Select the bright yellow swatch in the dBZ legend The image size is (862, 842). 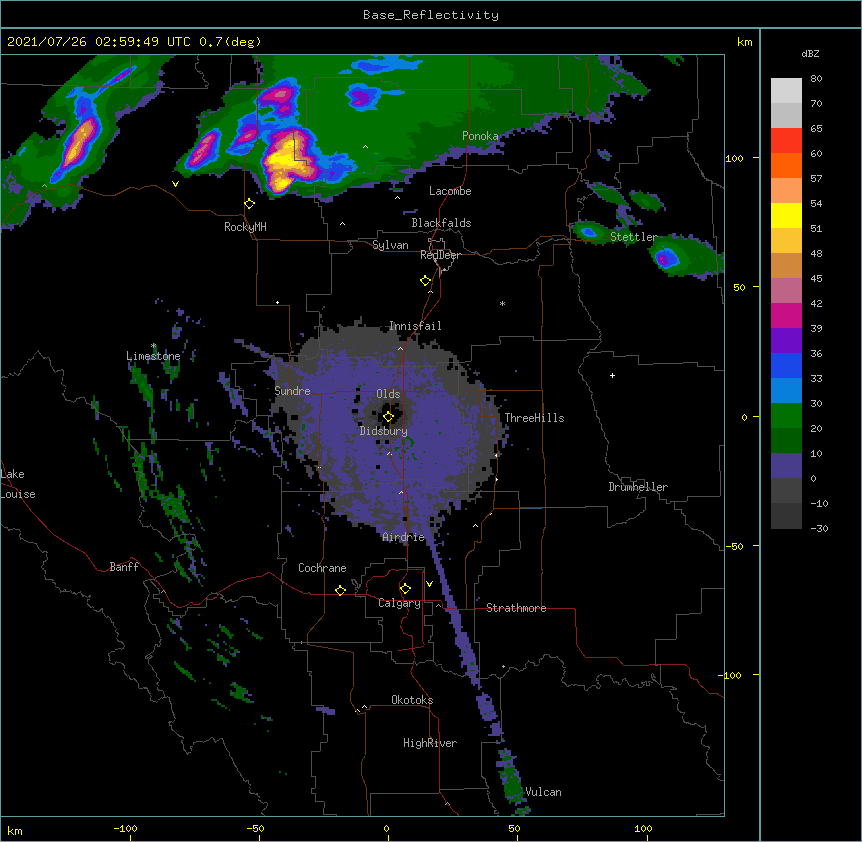[x=786, y=215]
